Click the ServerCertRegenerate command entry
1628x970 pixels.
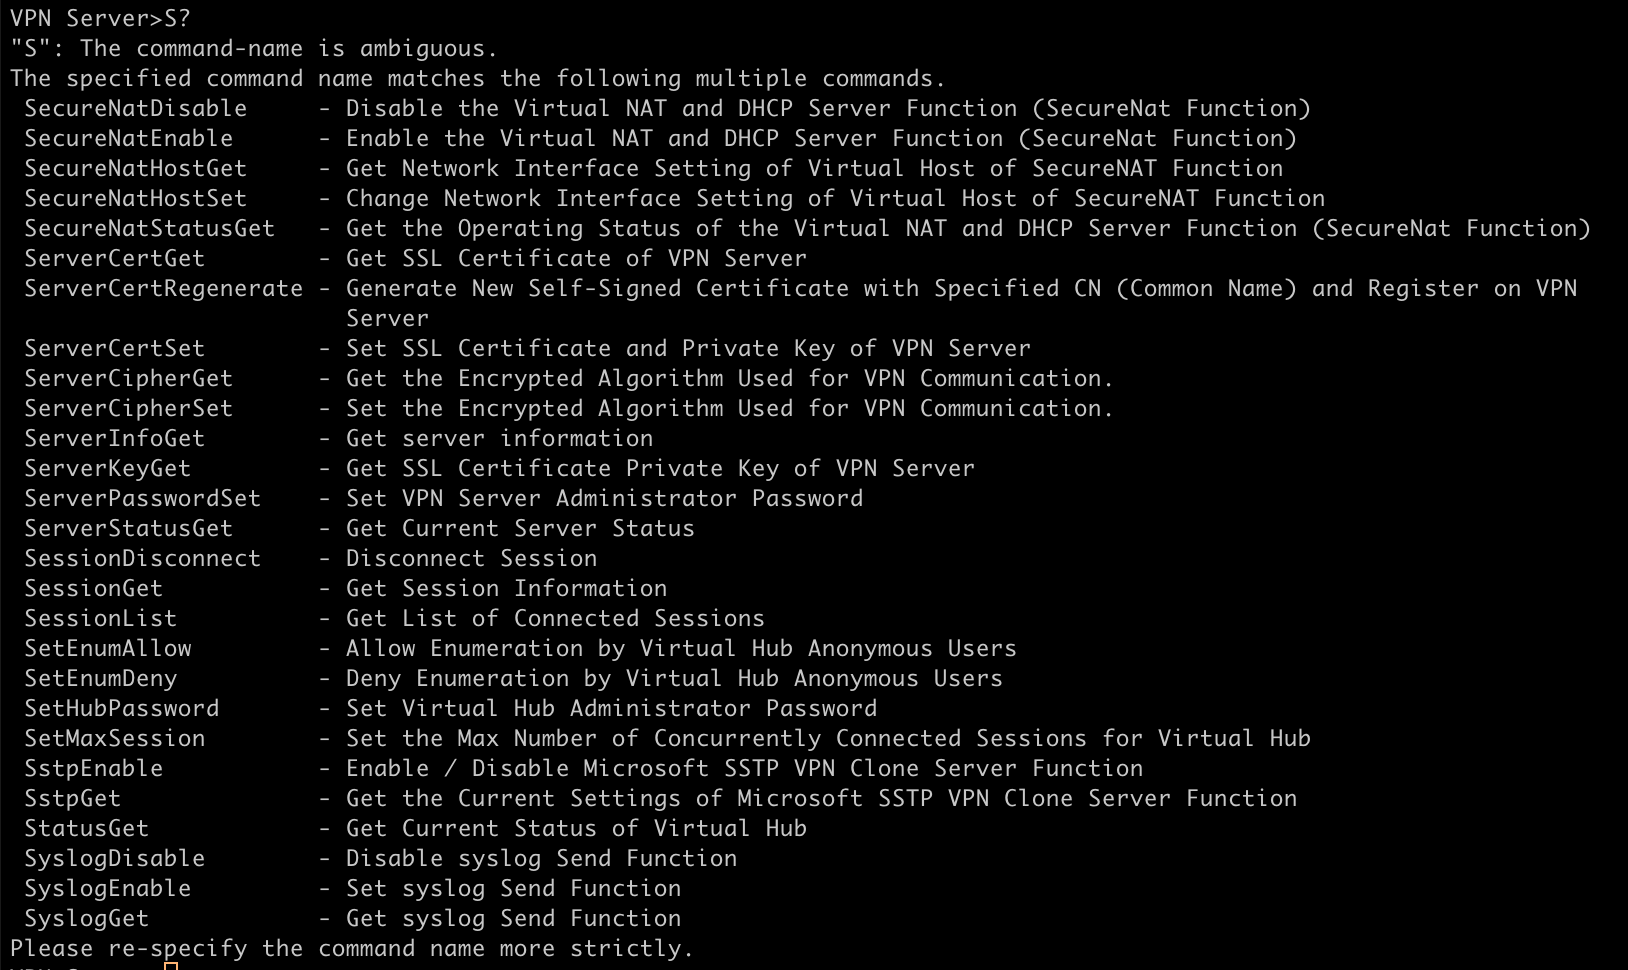point(164,288)
